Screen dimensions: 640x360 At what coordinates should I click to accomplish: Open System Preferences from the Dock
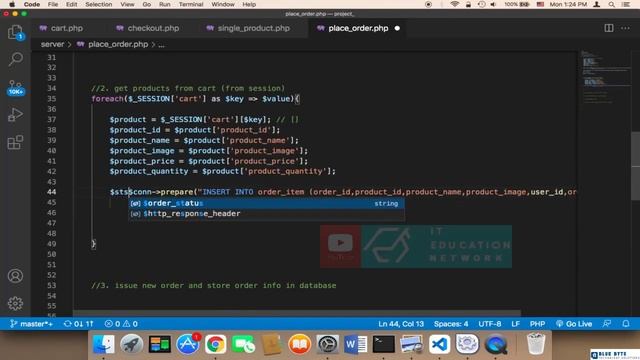[327, 344]
